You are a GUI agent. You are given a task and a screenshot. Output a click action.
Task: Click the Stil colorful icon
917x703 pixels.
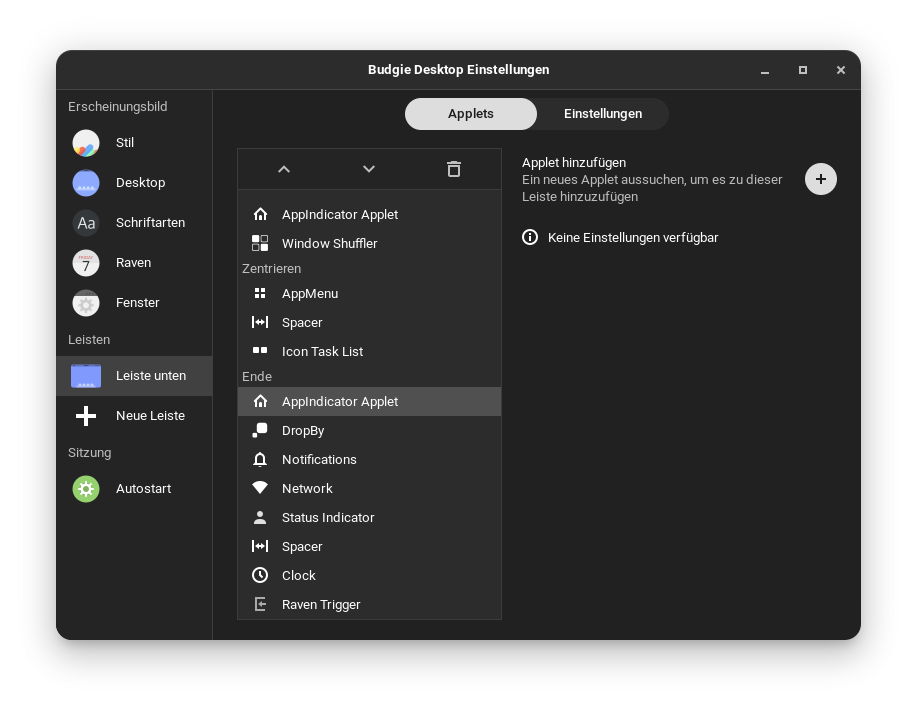click(86, 143)
